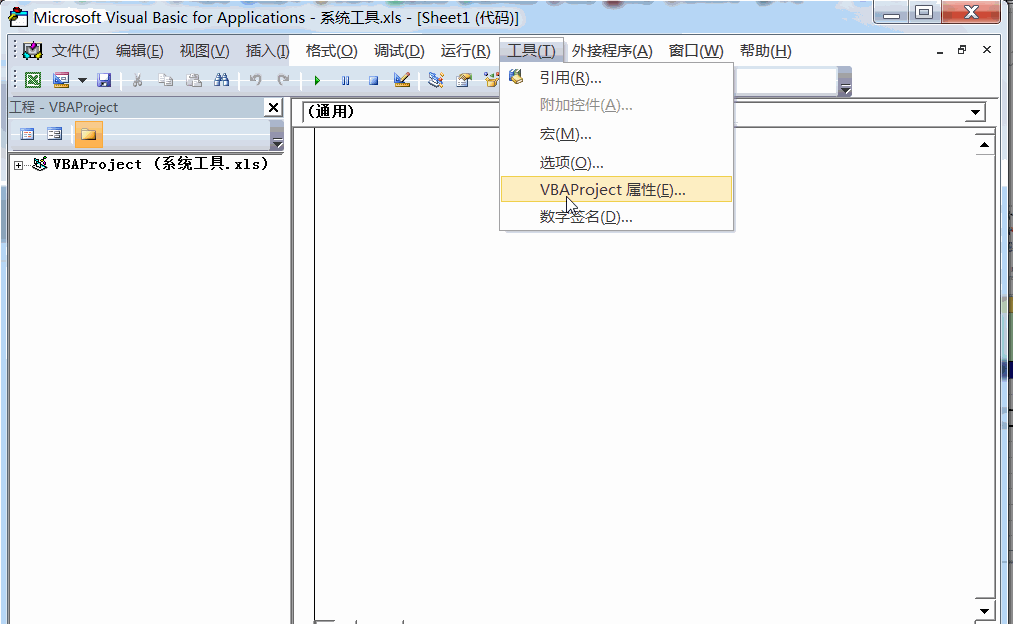Open the 编辑(E) menu

[140, 51]
